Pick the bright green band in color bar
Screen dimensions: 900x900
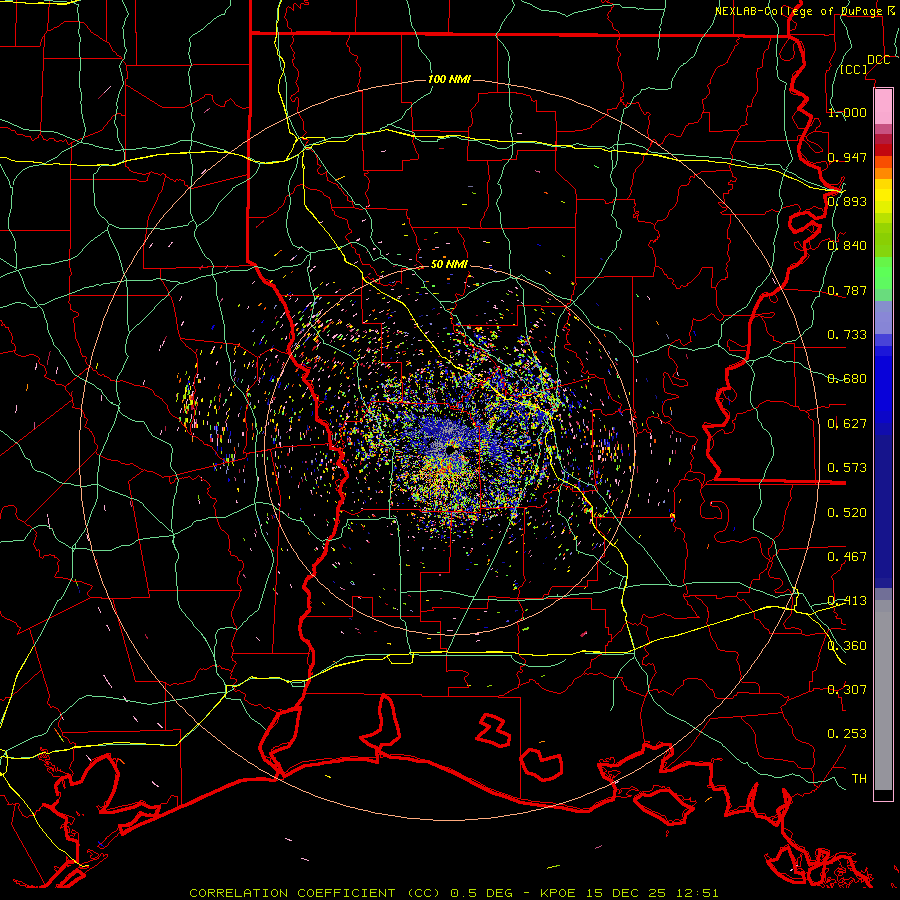coord(883,273)
